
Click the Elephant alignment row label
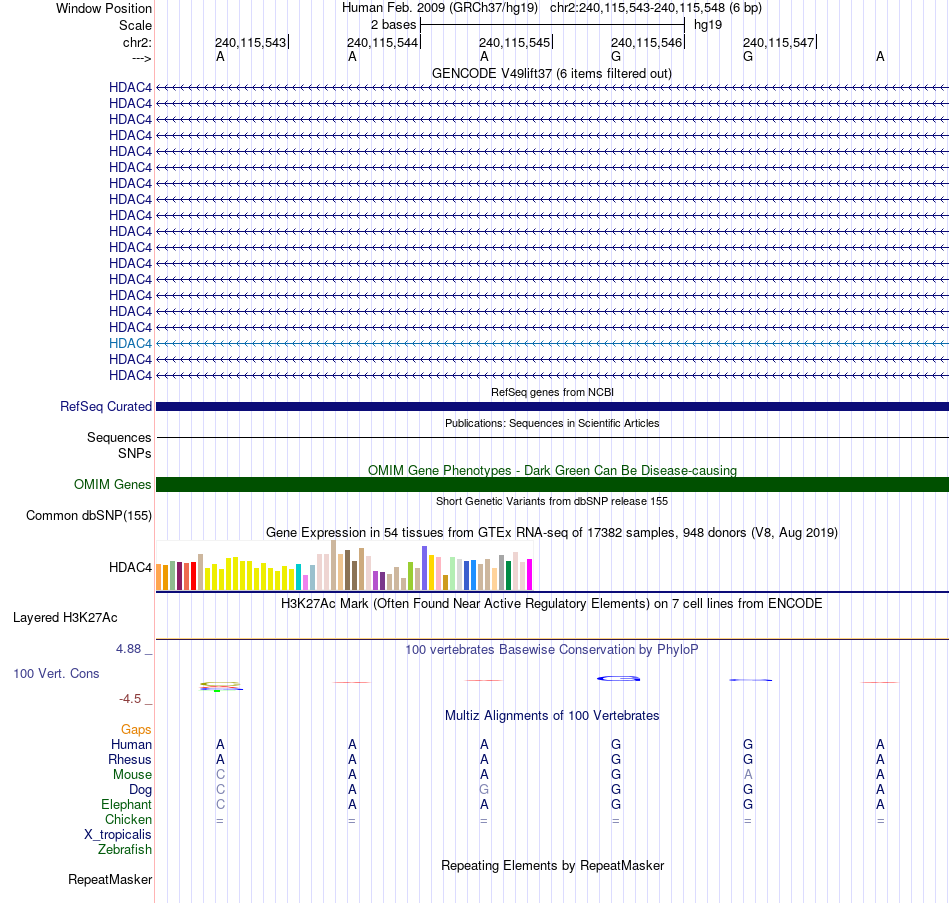coord(126,804)
